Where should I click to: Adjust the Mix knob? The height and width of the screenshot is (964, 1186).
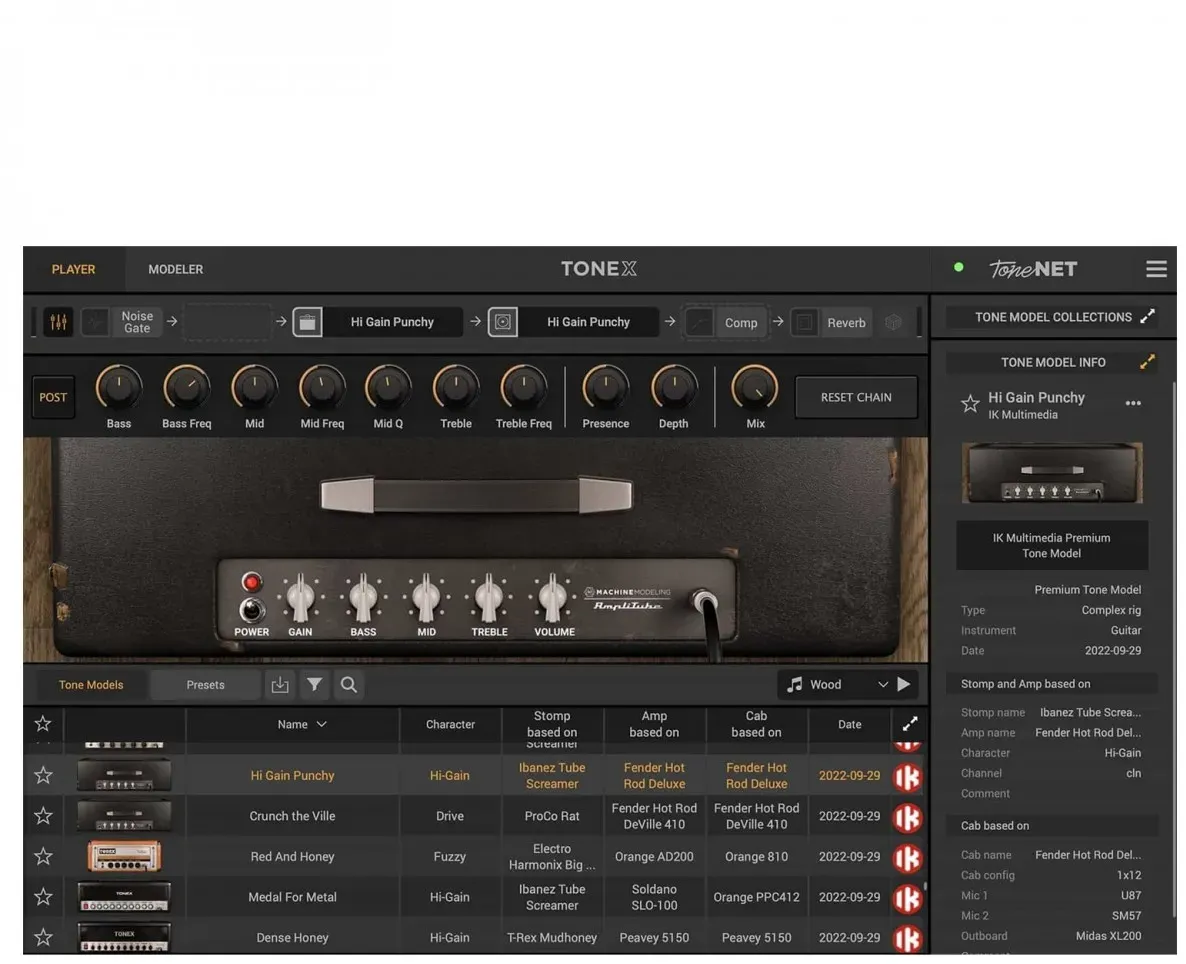(x=754, y=387)
